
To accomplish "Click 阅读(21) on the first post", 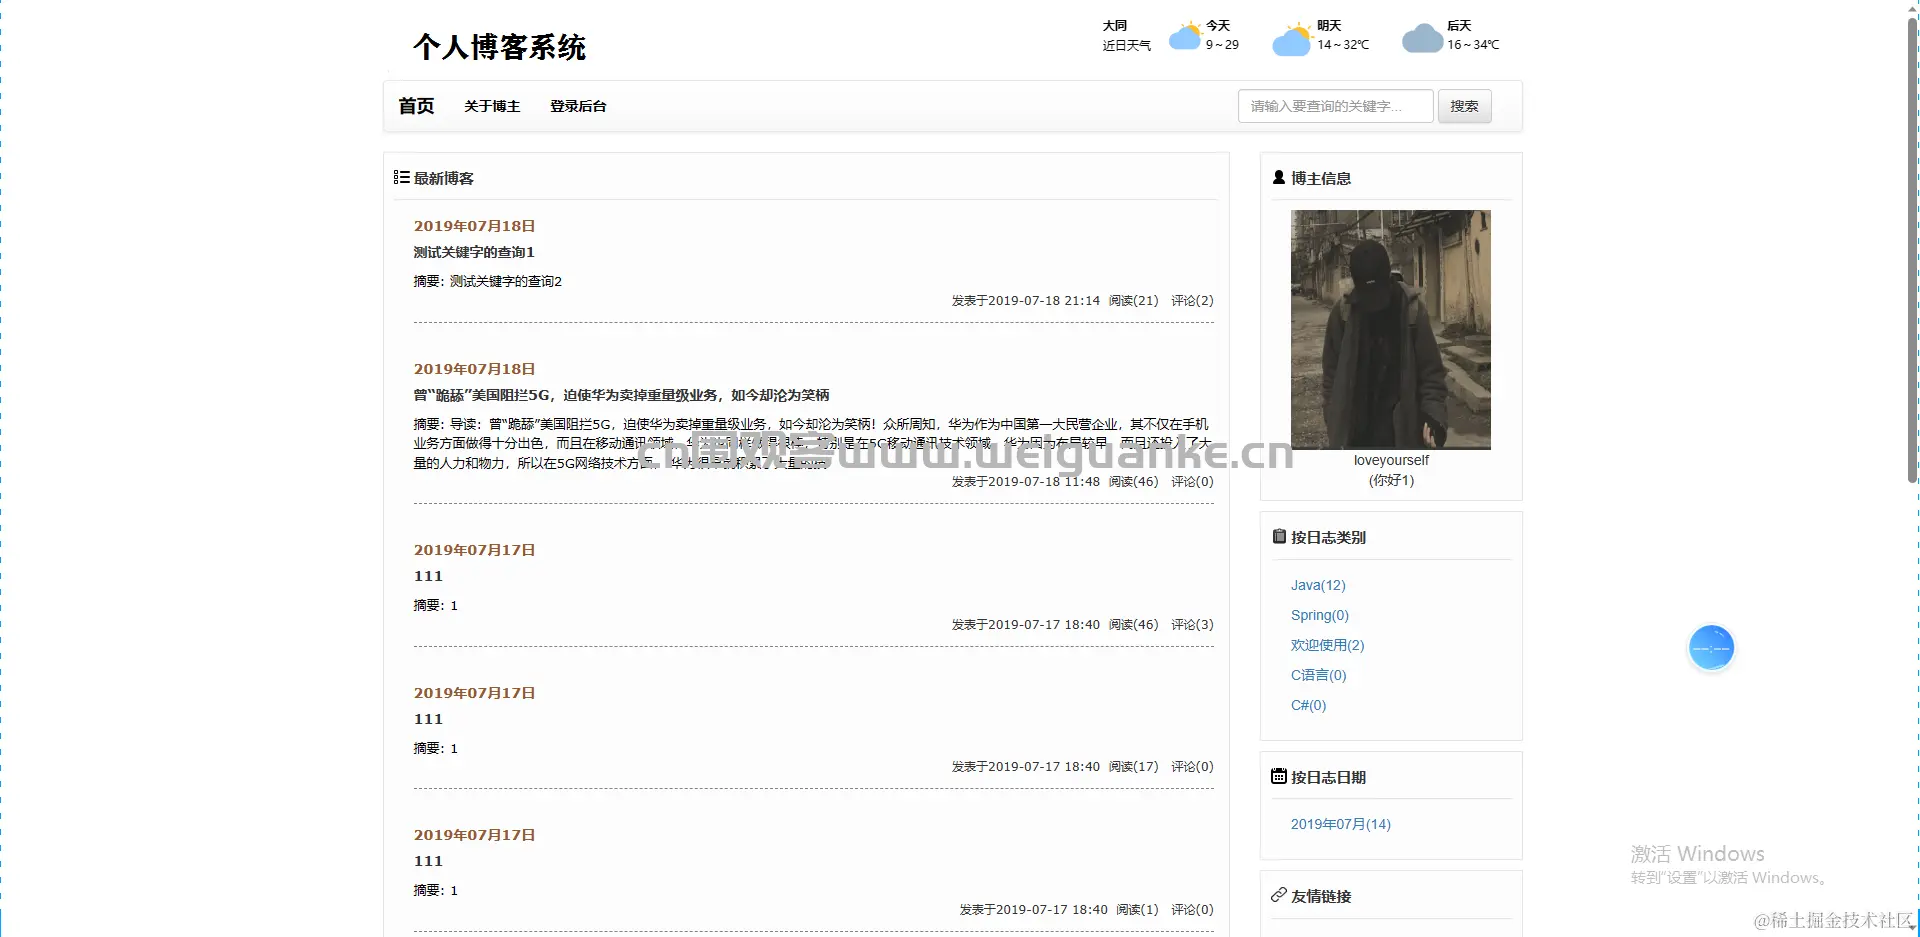I will point(1133,300).
